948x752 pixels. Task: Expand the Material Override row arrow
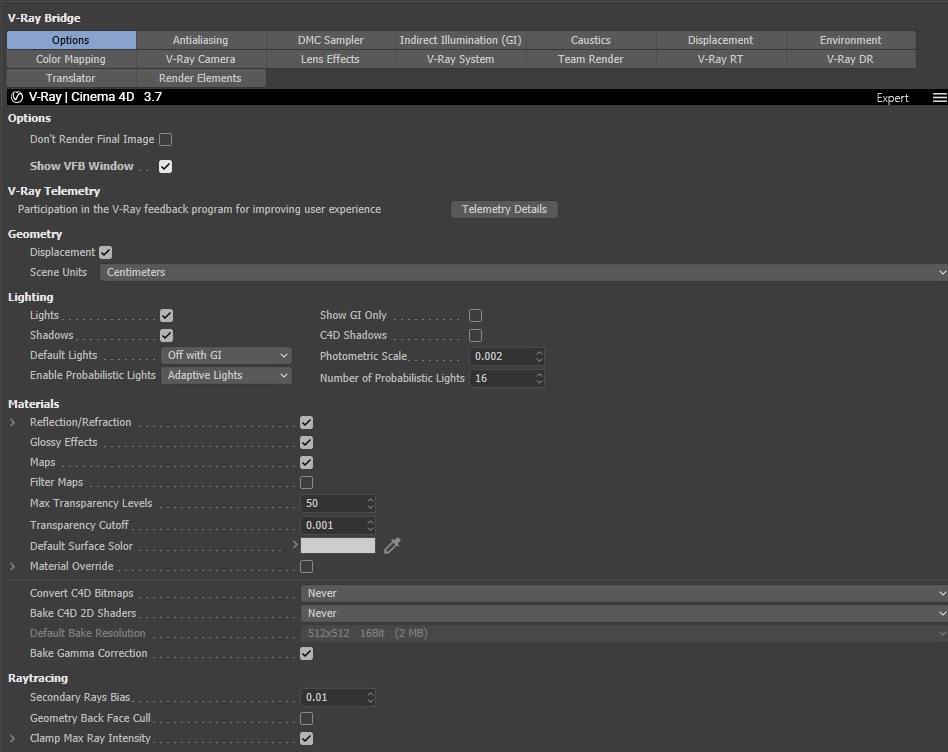click(x=13, y=566)
